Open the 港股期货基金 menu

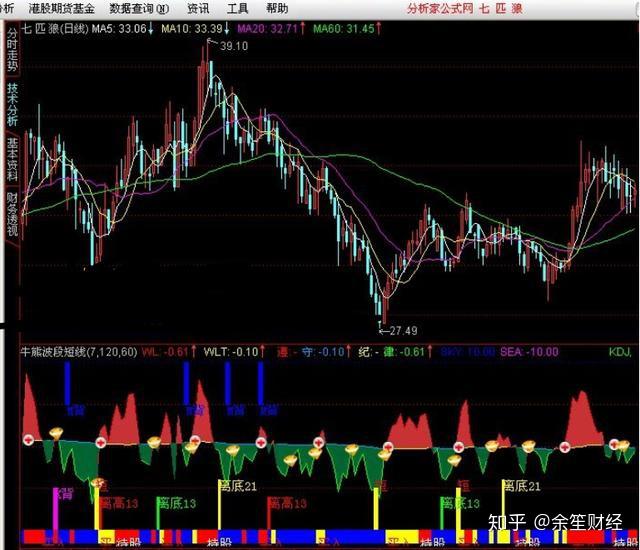point(61,8)
